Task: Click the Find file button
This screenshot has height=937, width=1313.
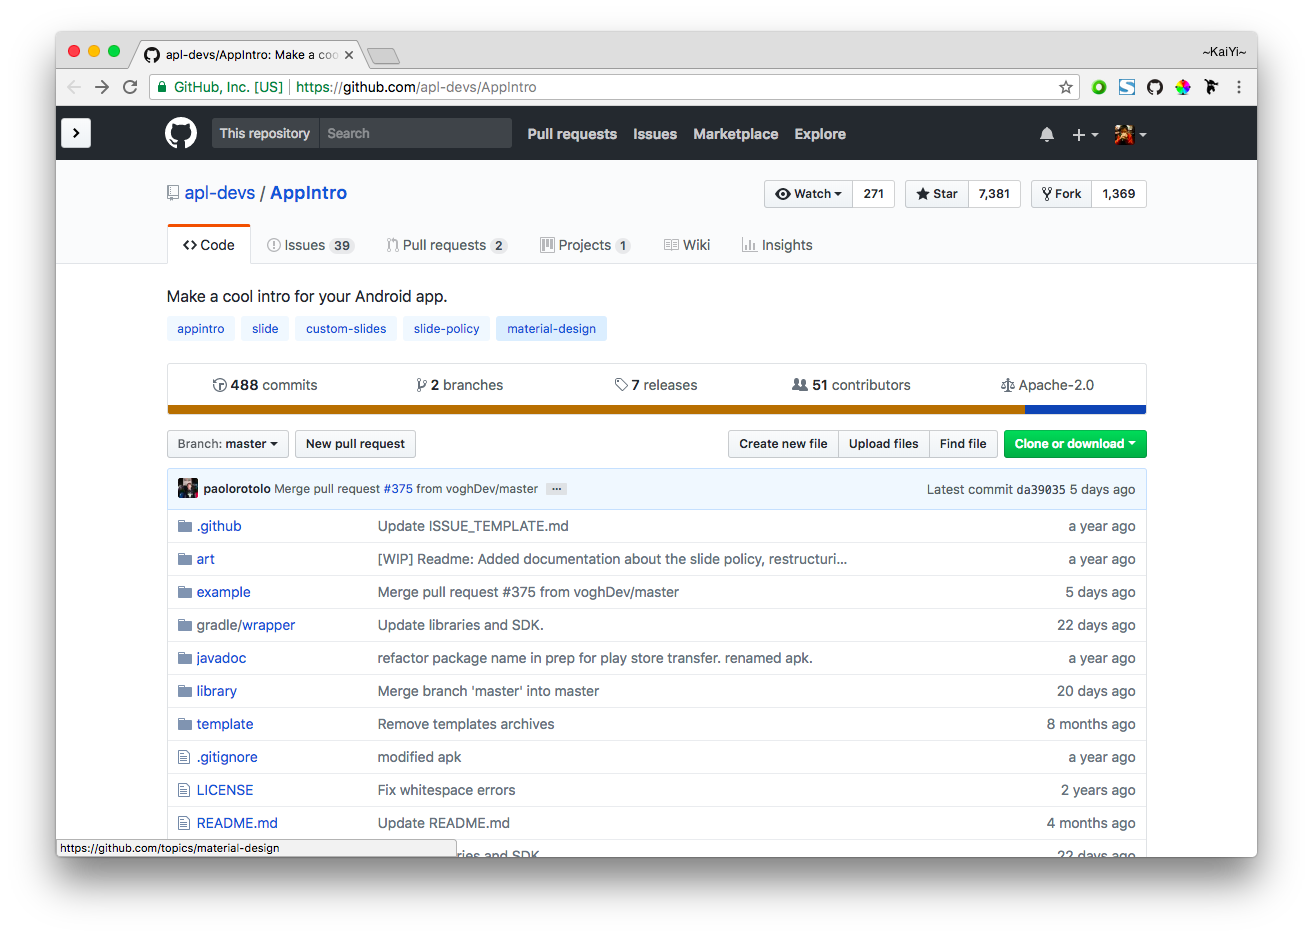Action: (x=963, y=444)
